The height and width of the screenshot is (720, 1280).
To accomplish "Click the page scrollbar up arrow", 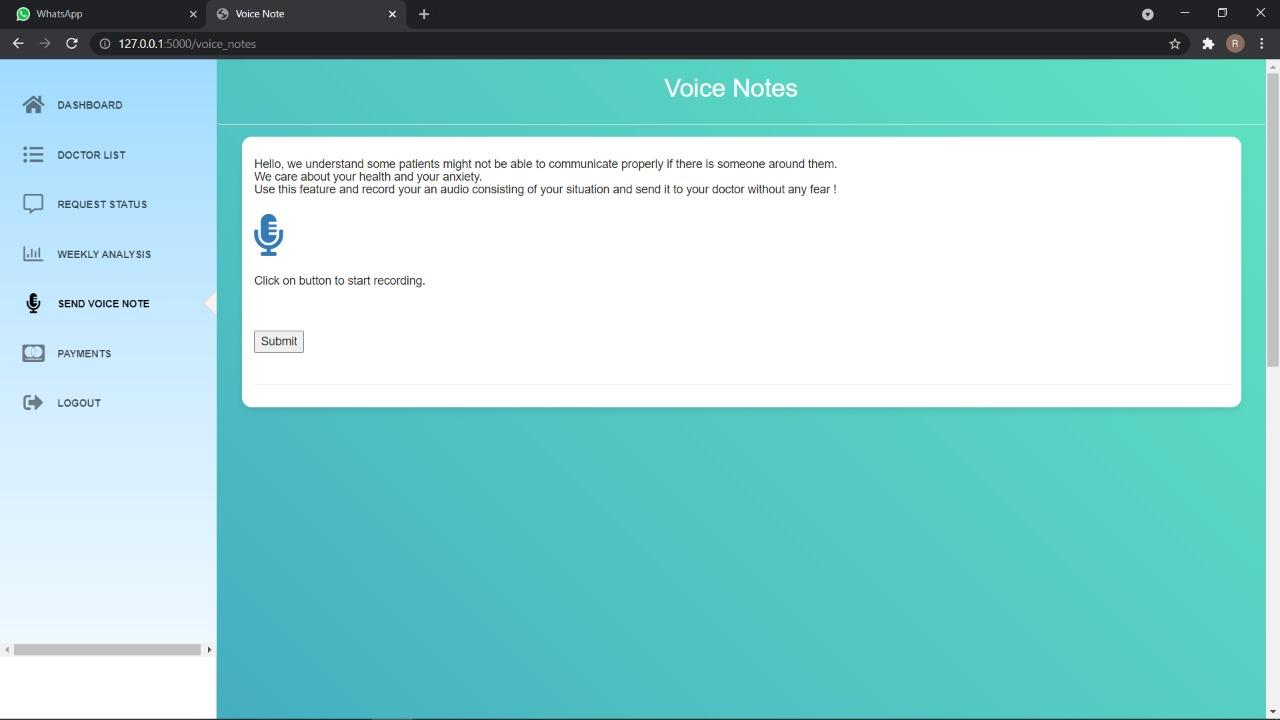I will click(1273, 66).
